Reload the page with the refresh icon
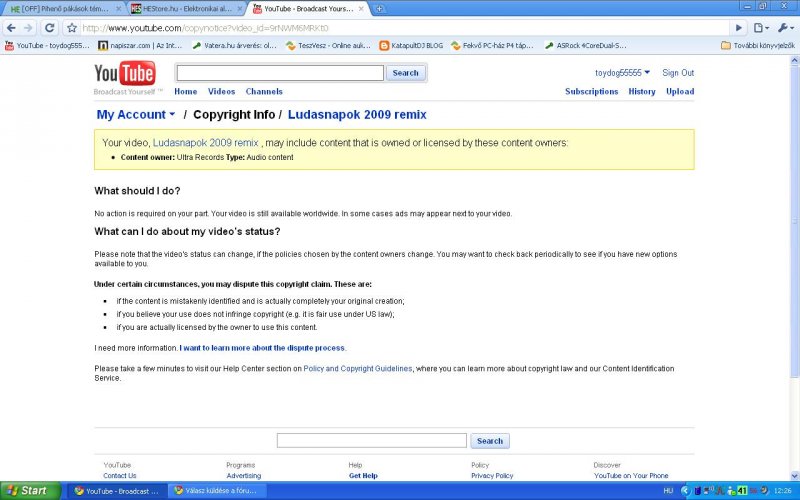The width and height of the screenshot is (800, 500). click(49, 28)
